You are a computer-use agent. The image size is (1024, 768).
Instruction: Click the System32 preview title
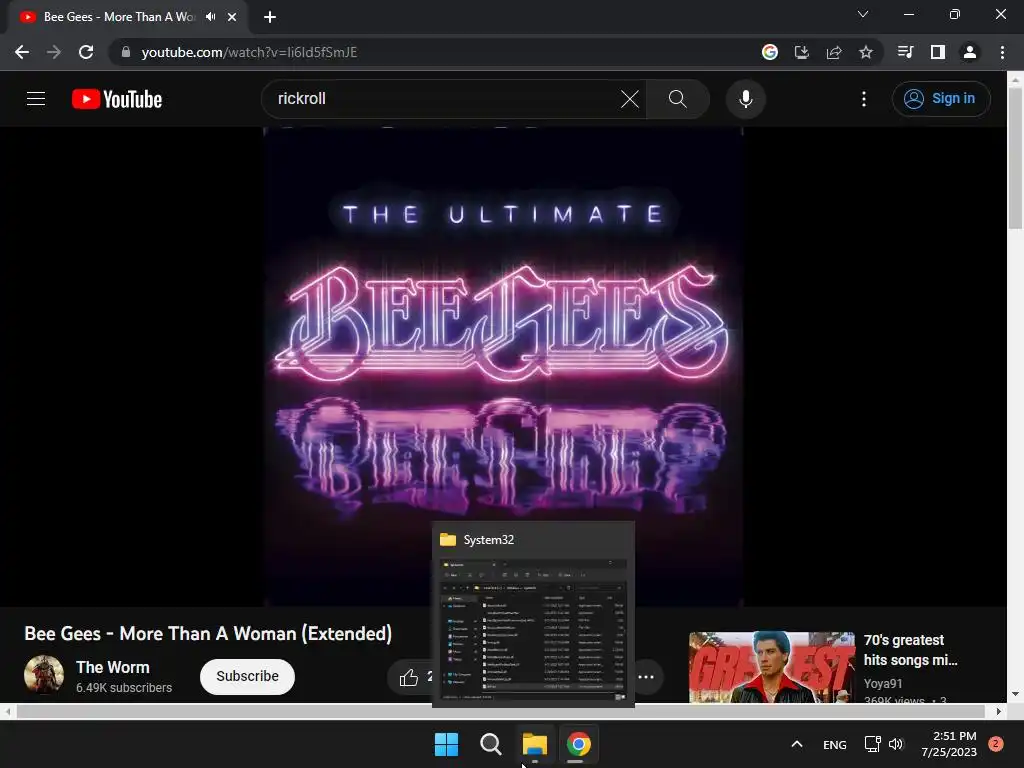pos(488,540)
